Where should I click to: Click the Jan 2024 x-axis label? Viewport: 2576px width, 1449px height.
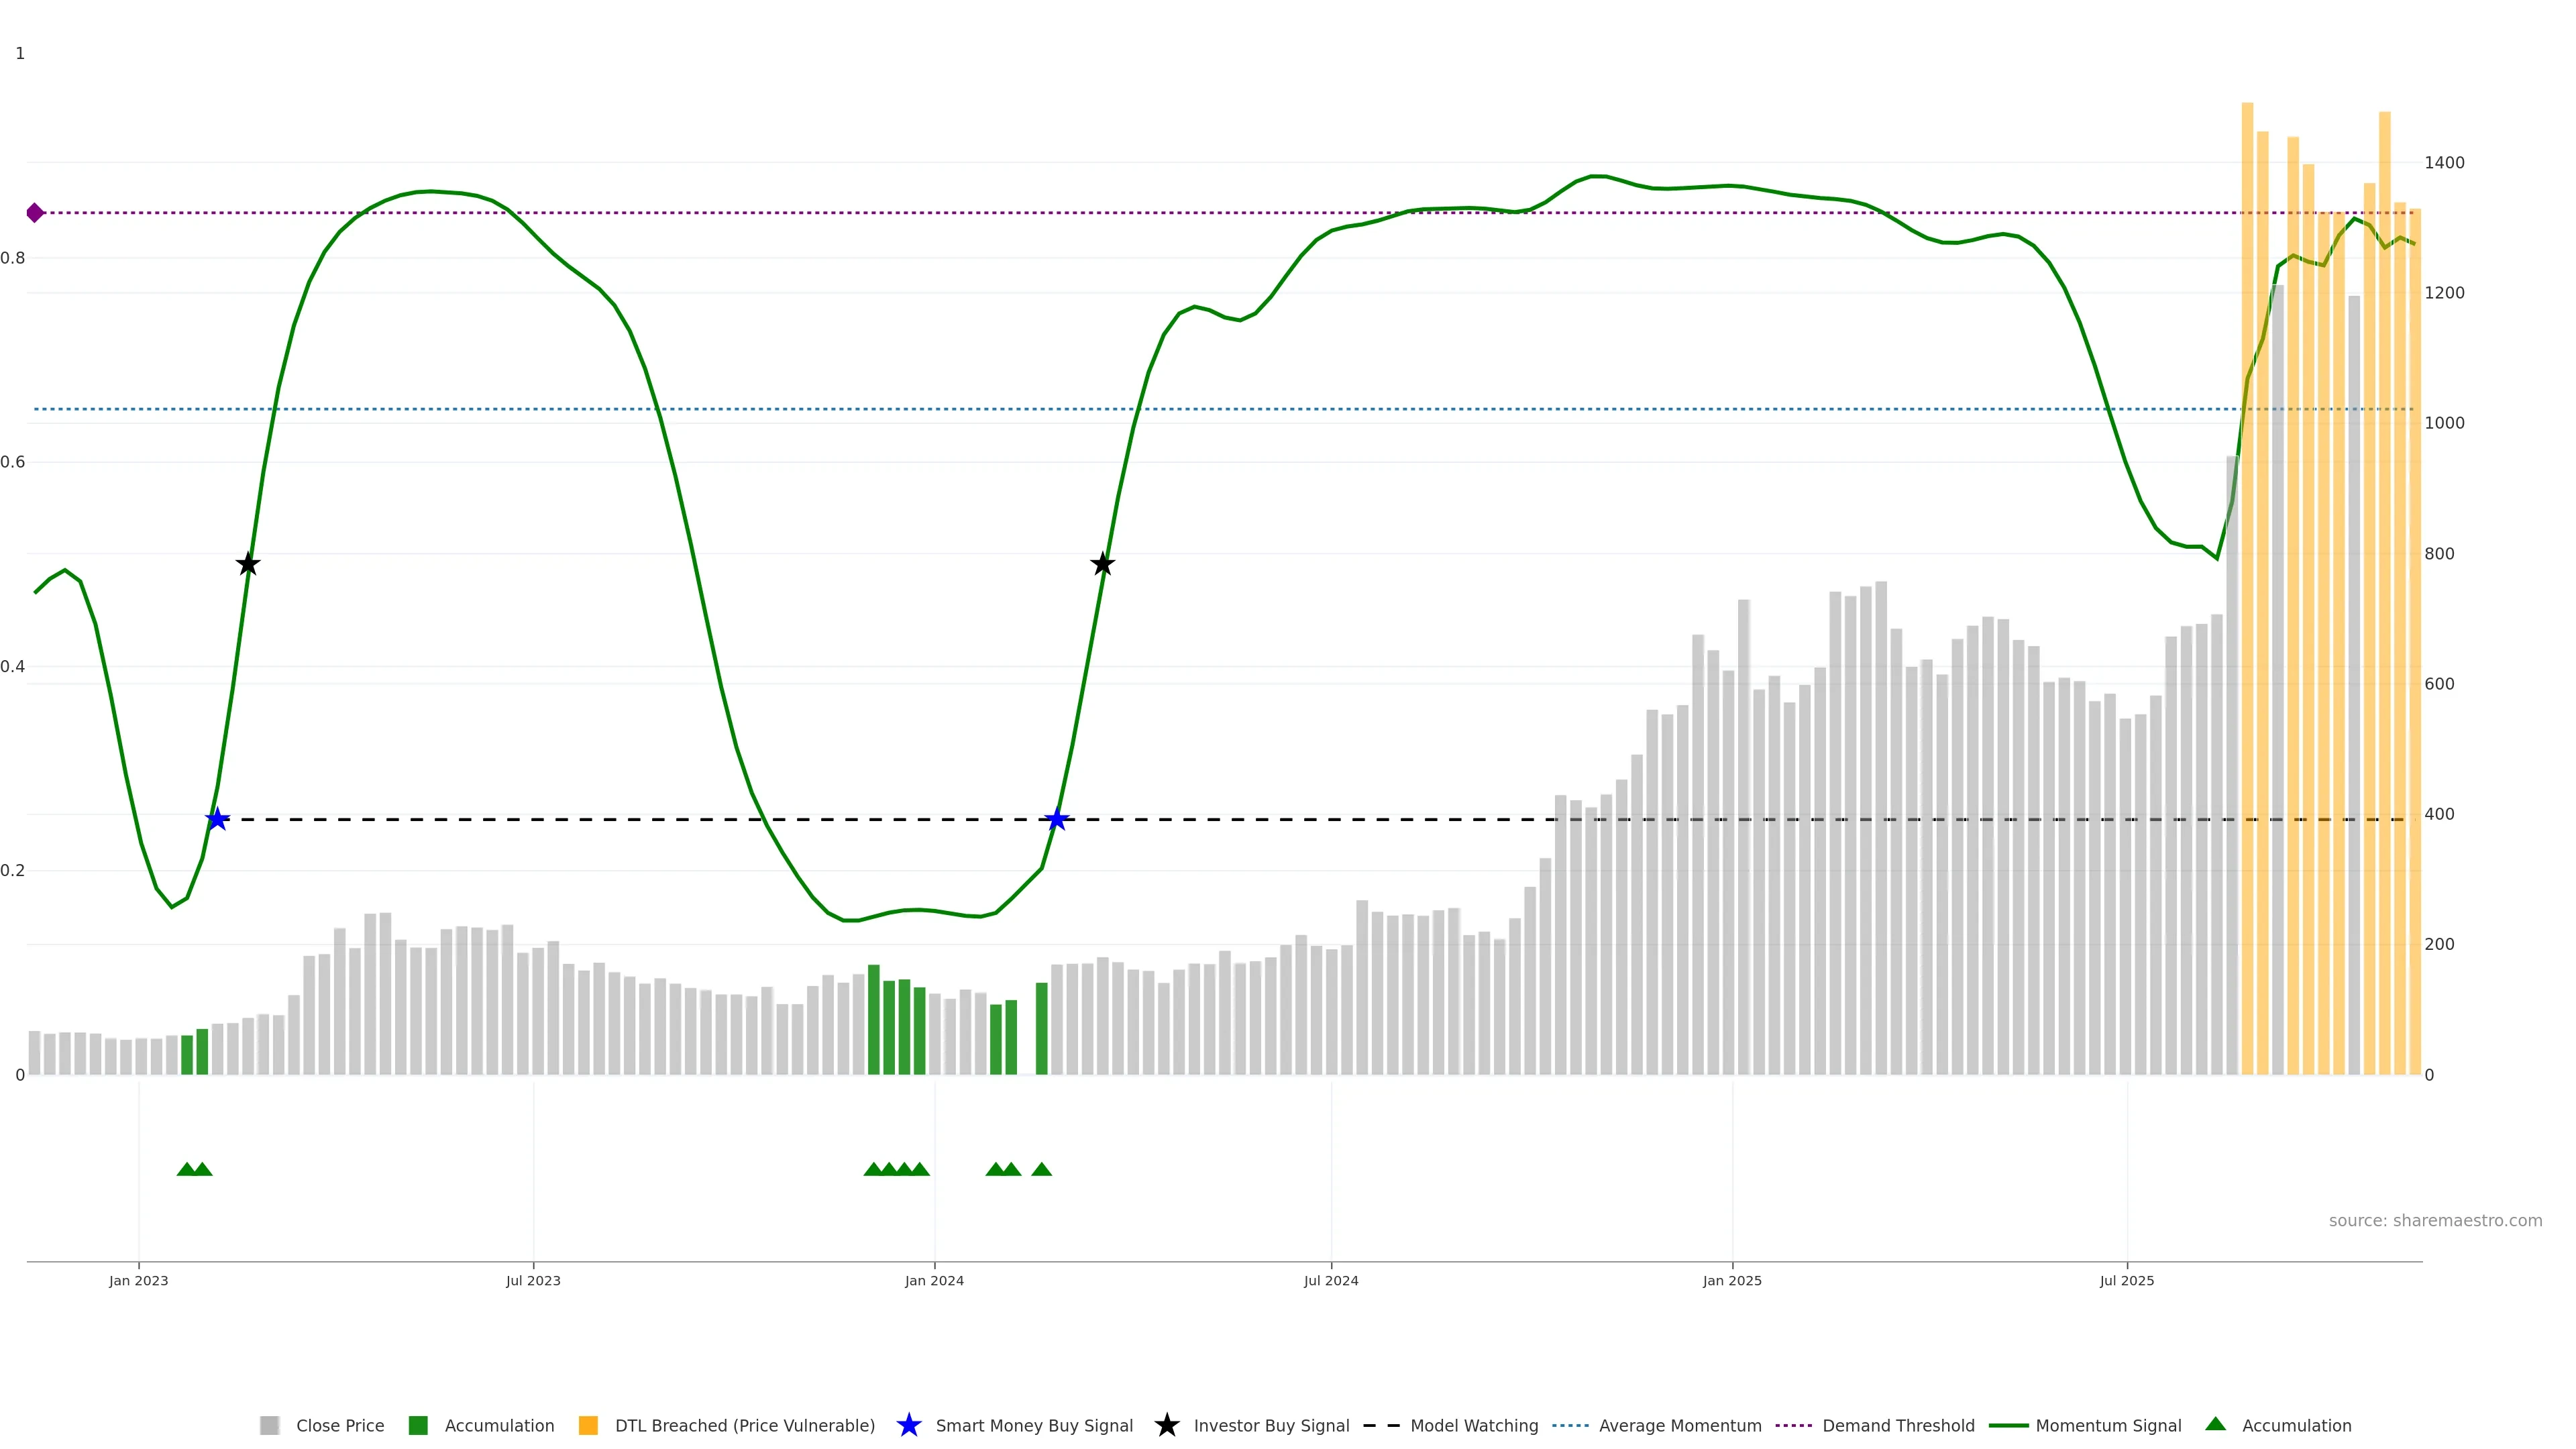pyautogui.click(x=934, y=1281)
